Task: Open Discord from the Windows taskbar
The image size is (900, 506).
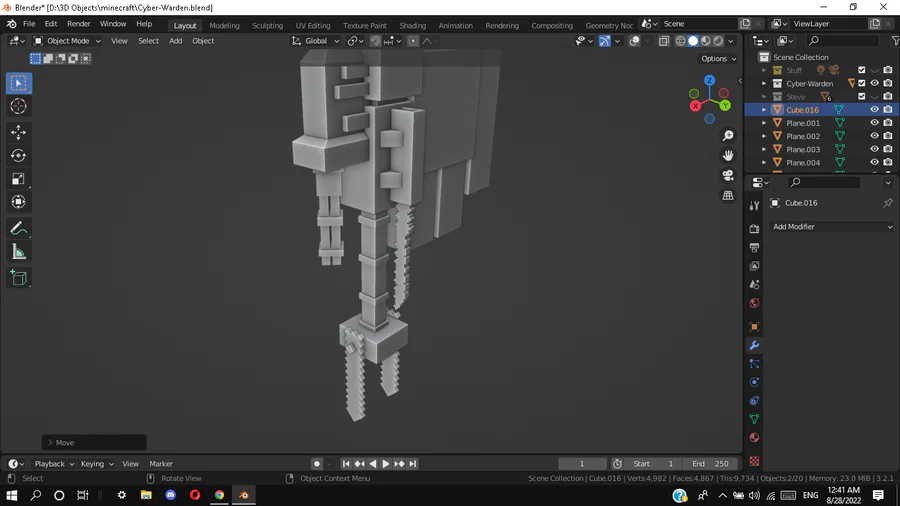Action: (x=170, y=495)
